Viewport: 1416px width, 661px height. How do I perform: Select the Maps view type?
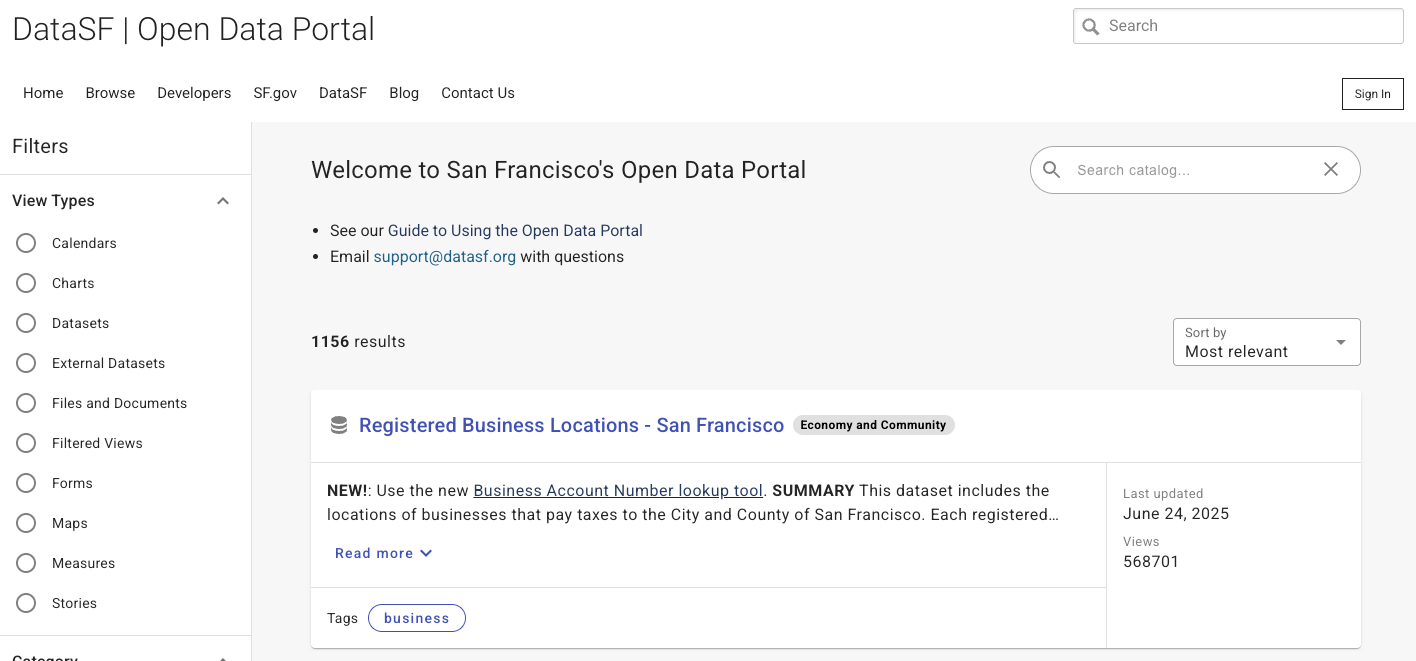(26, 523)
